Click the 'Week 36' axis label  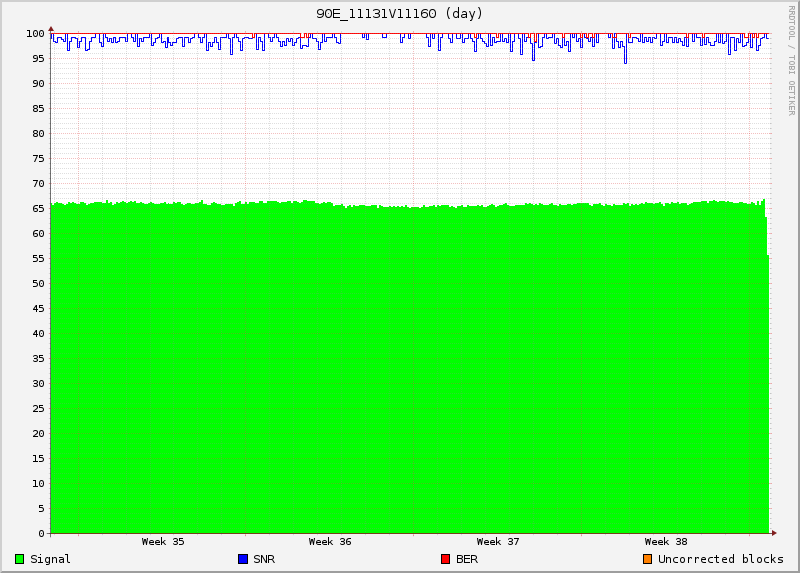(330, 541)
